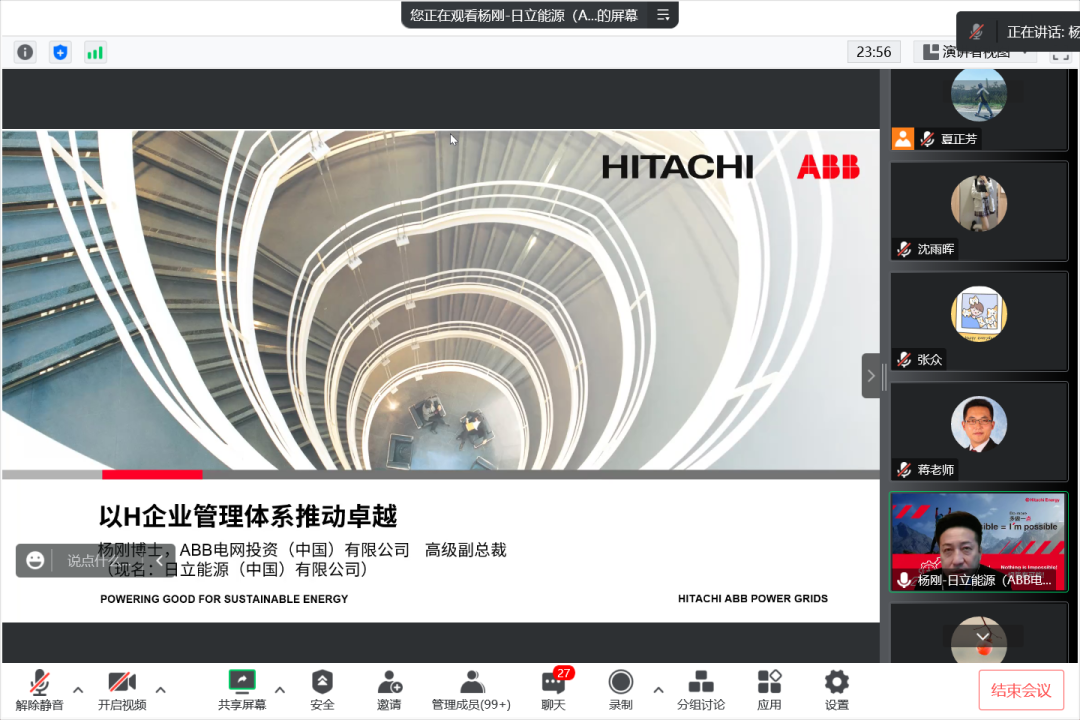This screenshot has width=1080, height=720.
Task: Check the green network signal icon
Action: click(95, 52)
